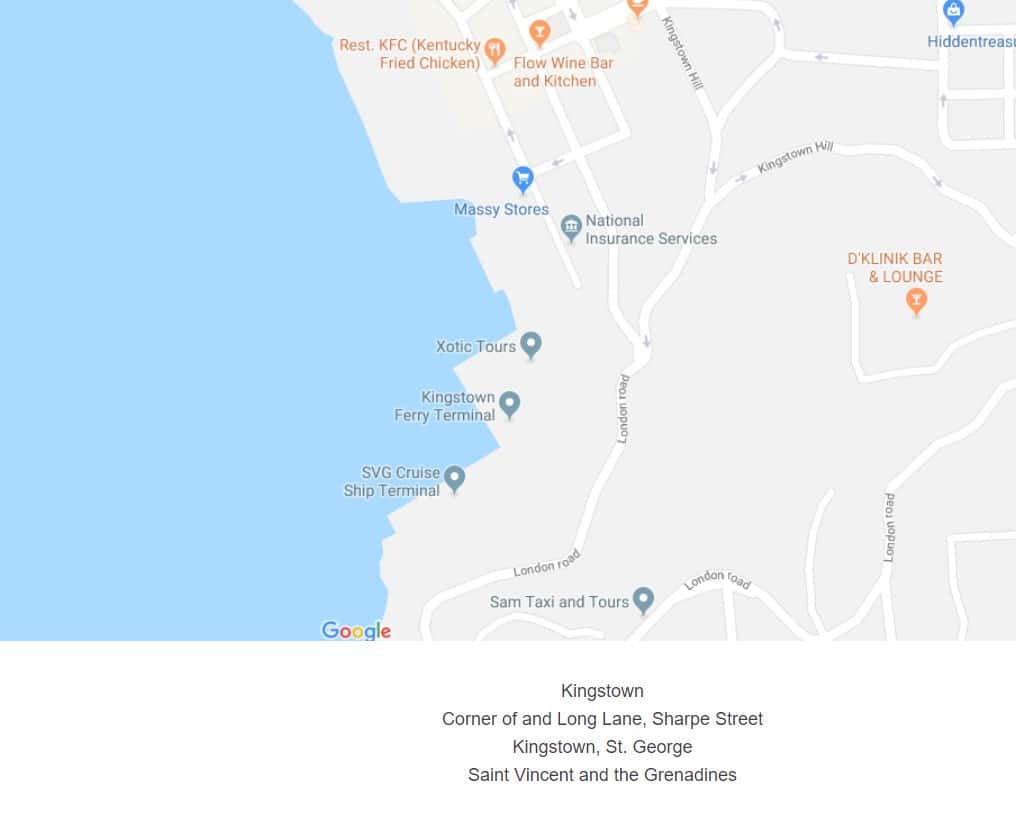The image size is (1016, 814).
Task: Click the KFC restaurant pin icon
Action: (x=495, y=51)
